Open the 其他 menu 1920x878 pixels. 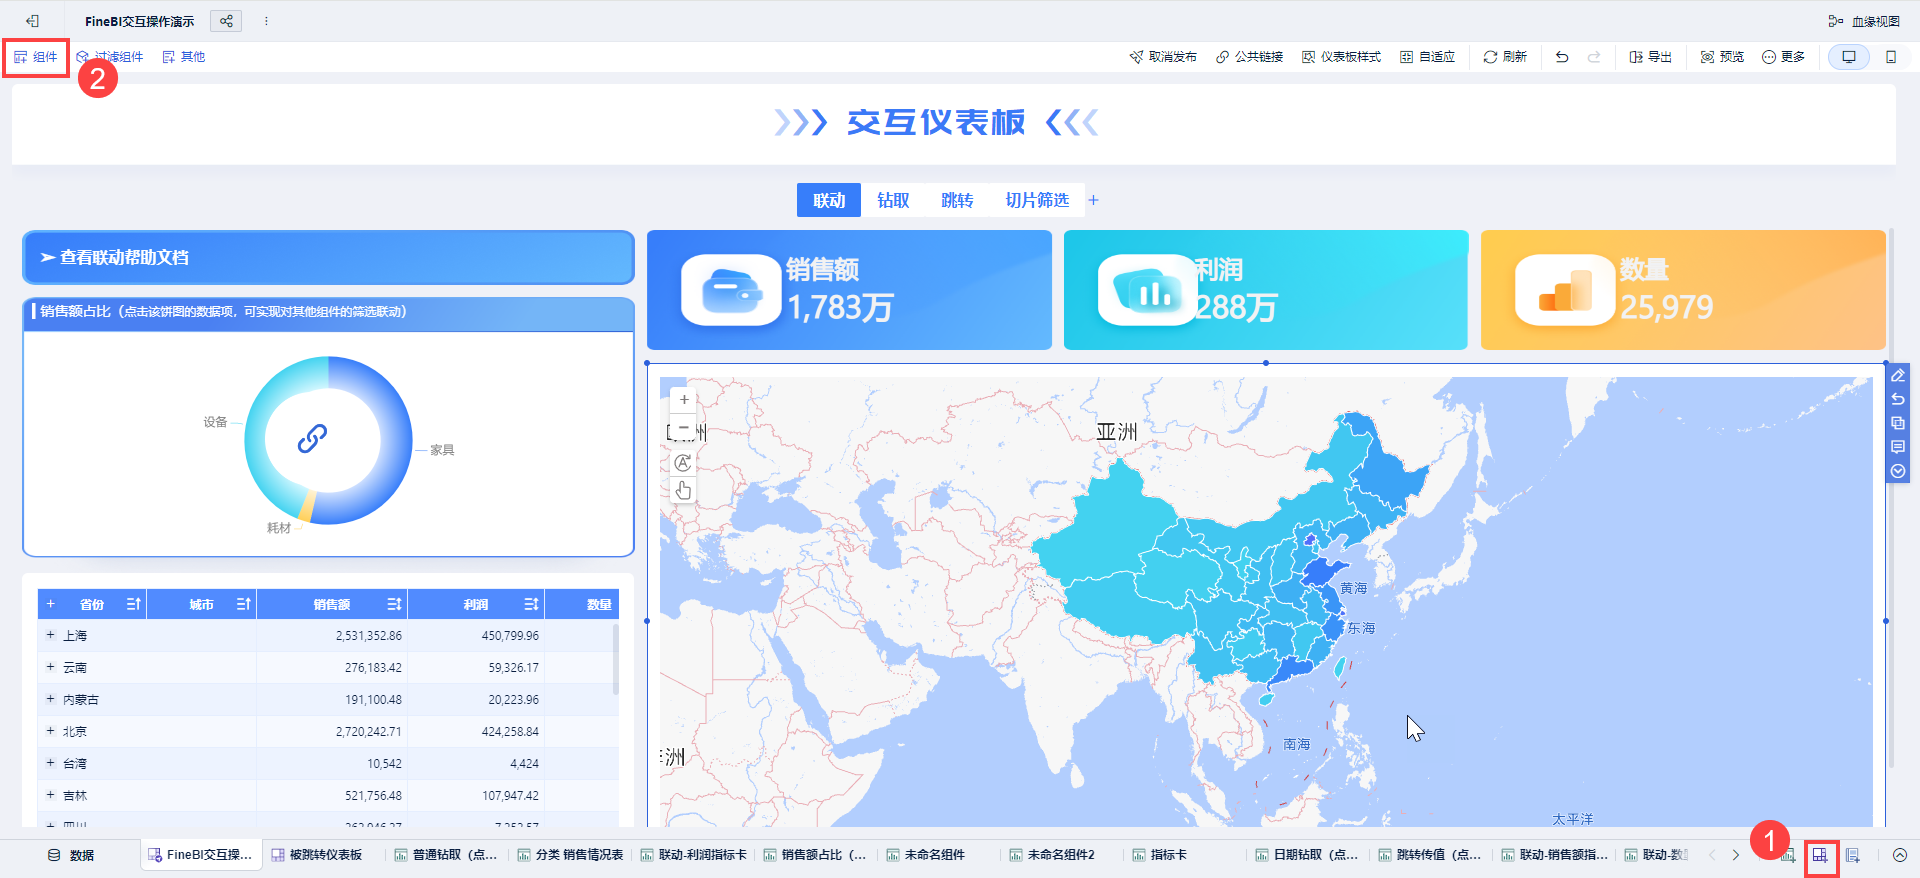(x=184, y=57)
